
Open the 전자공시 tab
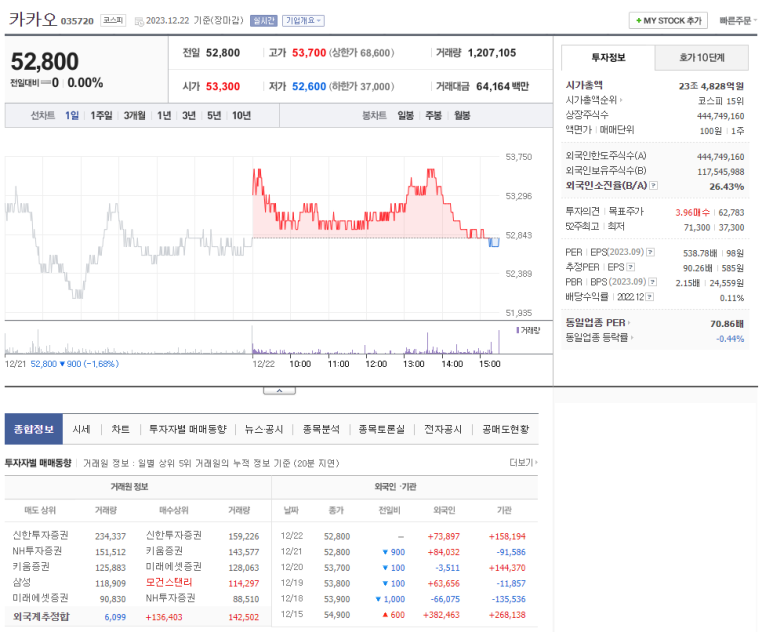click(443, 429)
